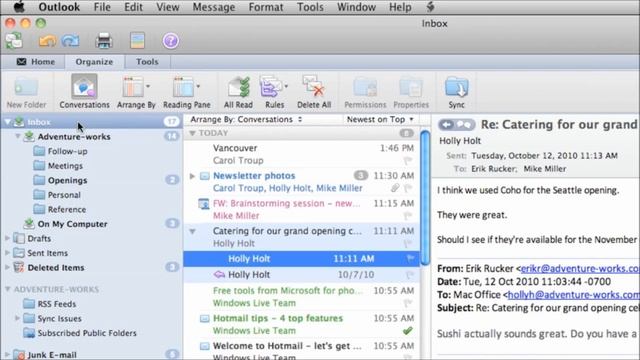Open the File menu
640x360 pixels.
(x=102, y=7)
